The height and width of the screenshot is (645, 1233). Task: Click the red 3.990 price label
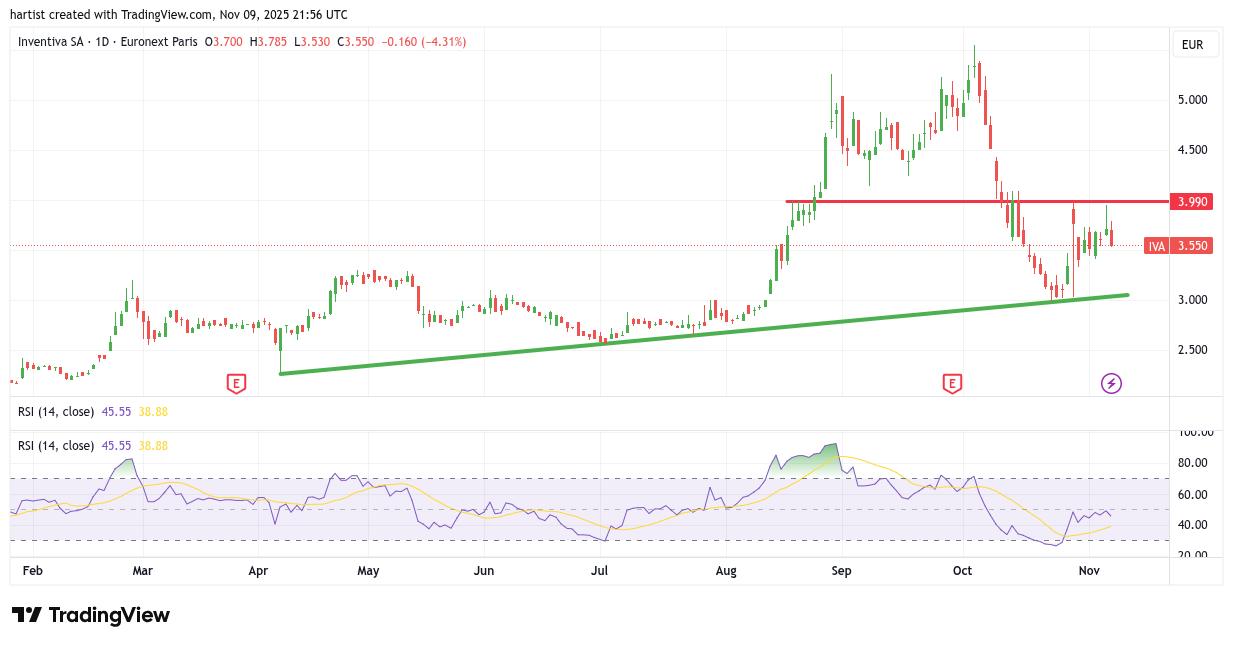tap(1192, 202)
